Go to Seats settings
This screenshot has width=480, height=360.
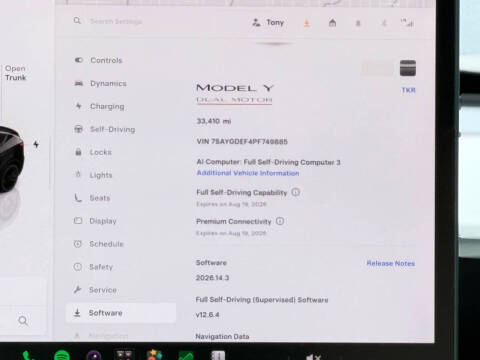coord(92,198)
